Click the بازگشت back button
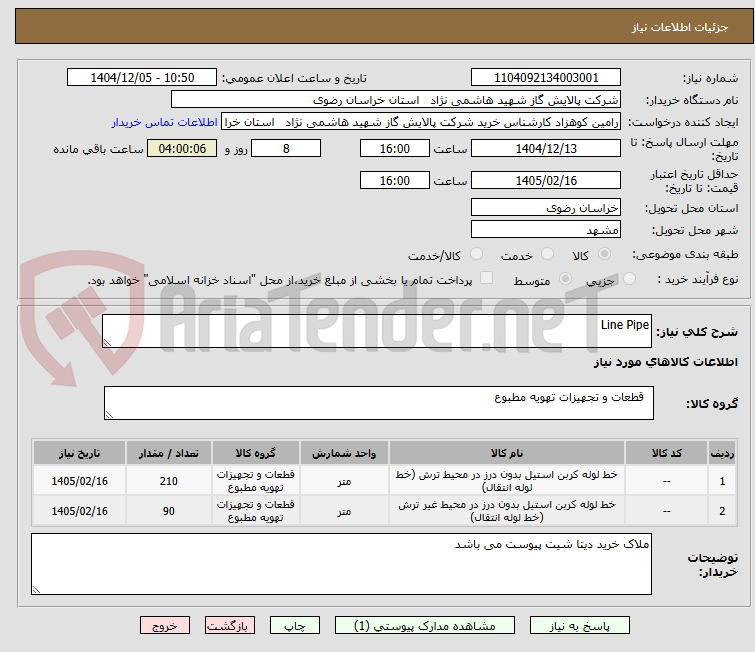755x652 pixels. coord(230,626)
